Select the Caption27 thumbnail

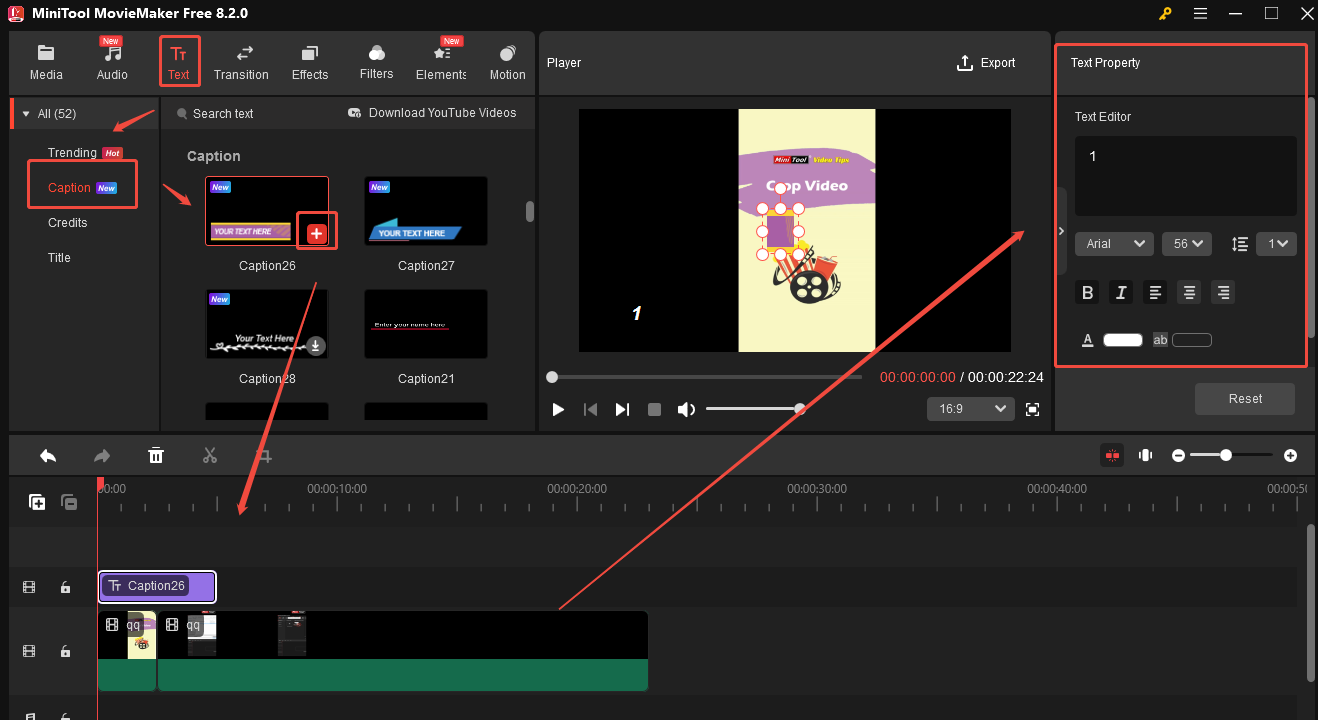click(426, 211)
